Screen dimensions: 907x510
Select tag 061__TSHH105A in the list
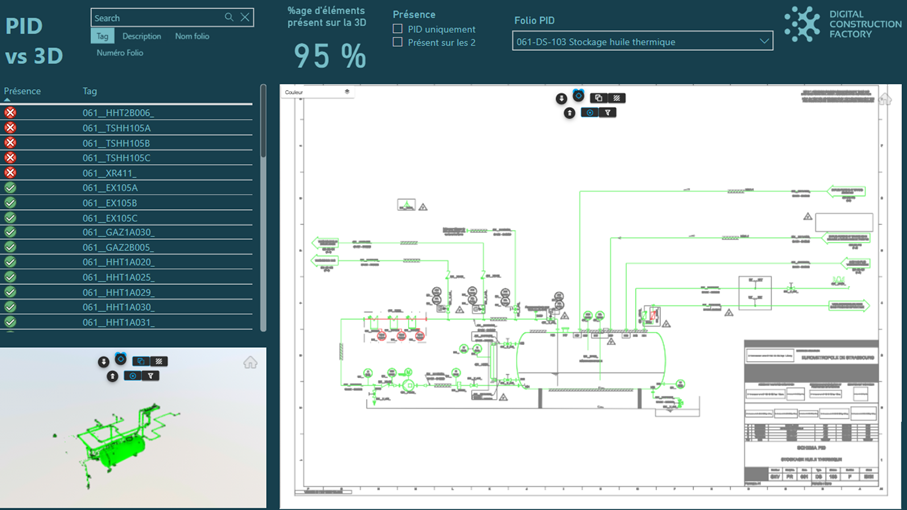(x=116, y=128)
